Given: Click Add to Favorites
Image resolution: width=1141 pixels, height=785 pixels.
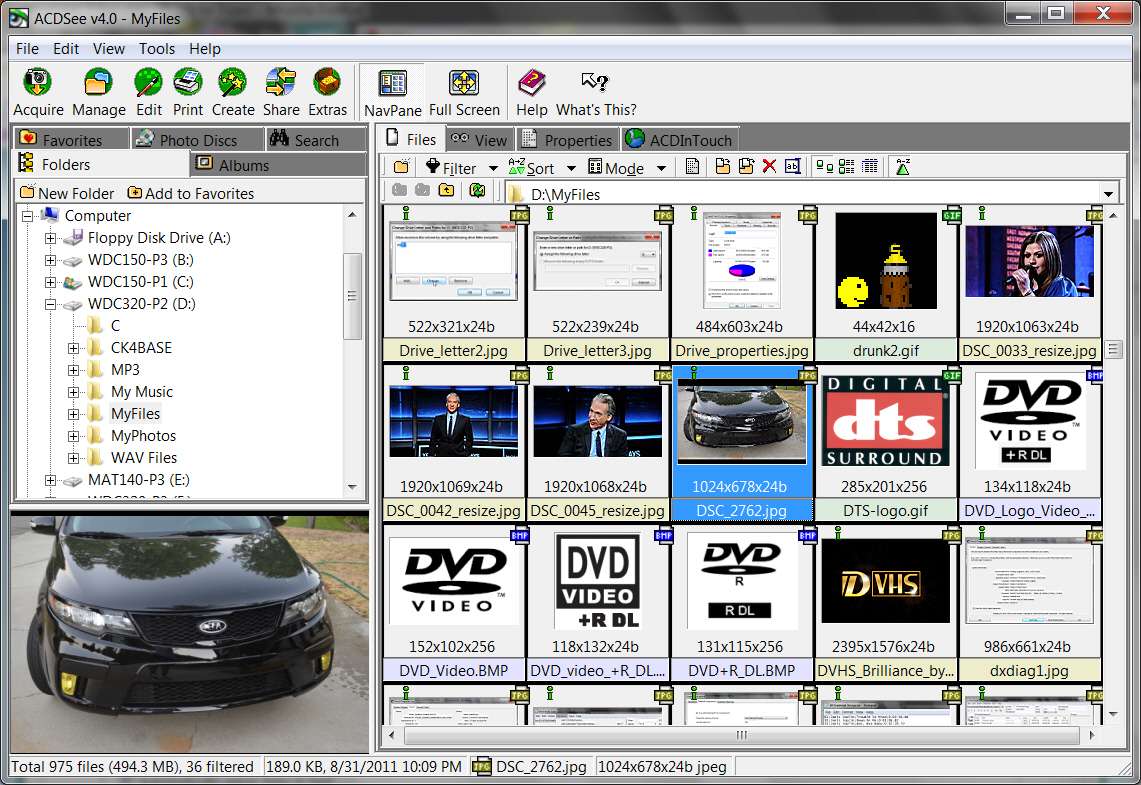Looking at the screenshot, I should (x=191, y=194).
